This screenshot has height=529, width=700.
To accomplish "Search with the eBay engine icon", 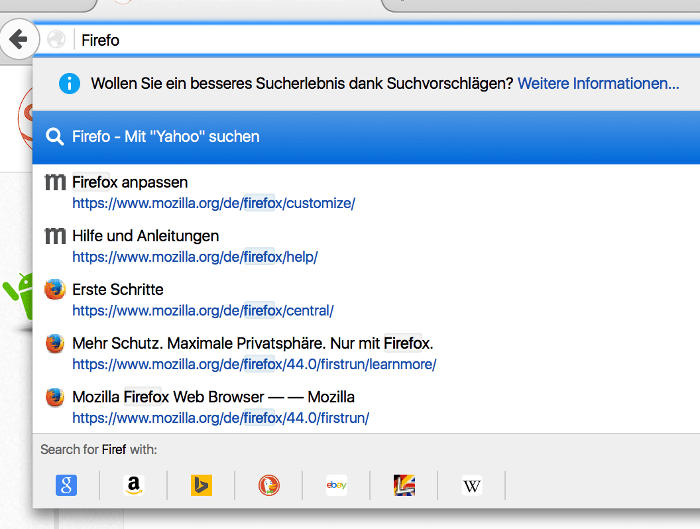I will (336, 486).
